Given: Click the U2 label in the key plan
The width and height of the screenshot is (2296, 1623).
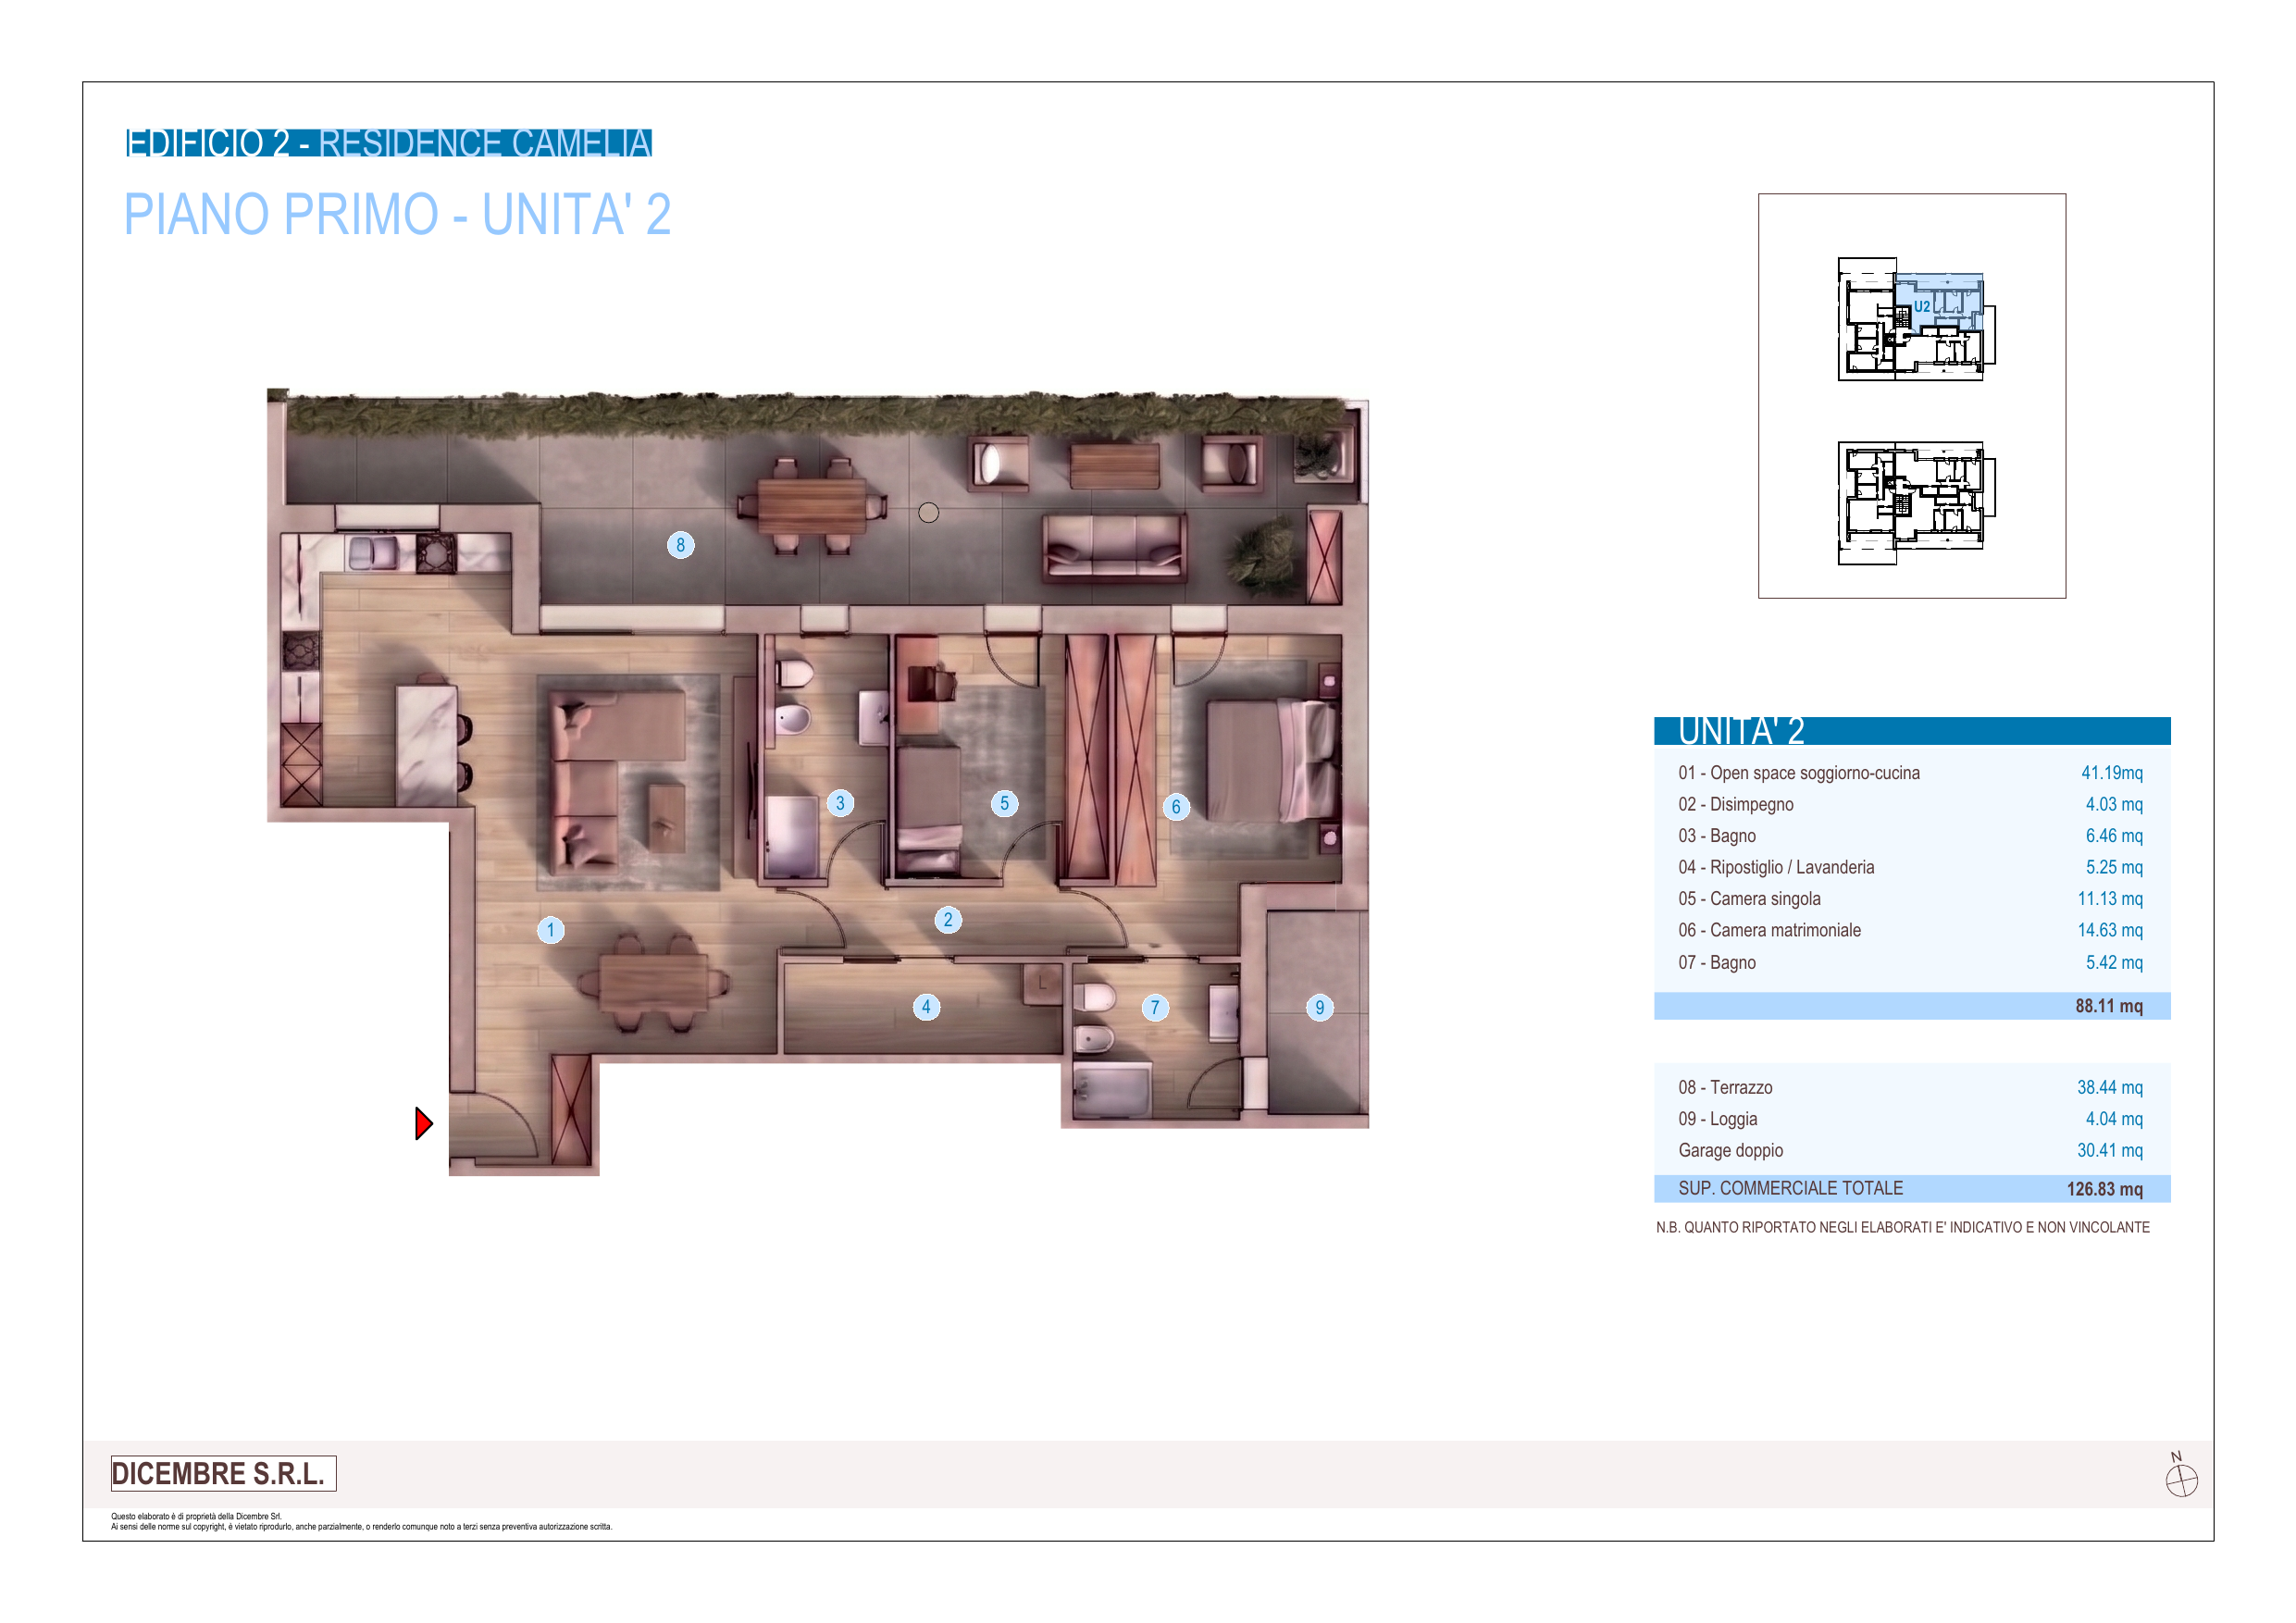Looking at the screenshot, I should pyautogui.click(x=1922, y=307).
